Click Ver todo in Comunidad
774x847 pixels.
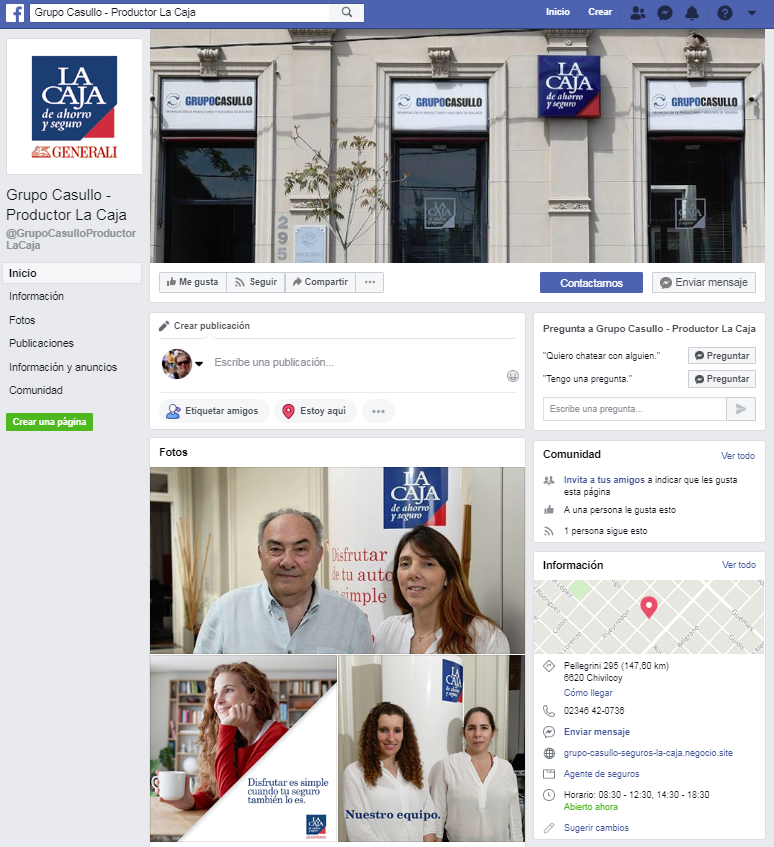point(738,455)
